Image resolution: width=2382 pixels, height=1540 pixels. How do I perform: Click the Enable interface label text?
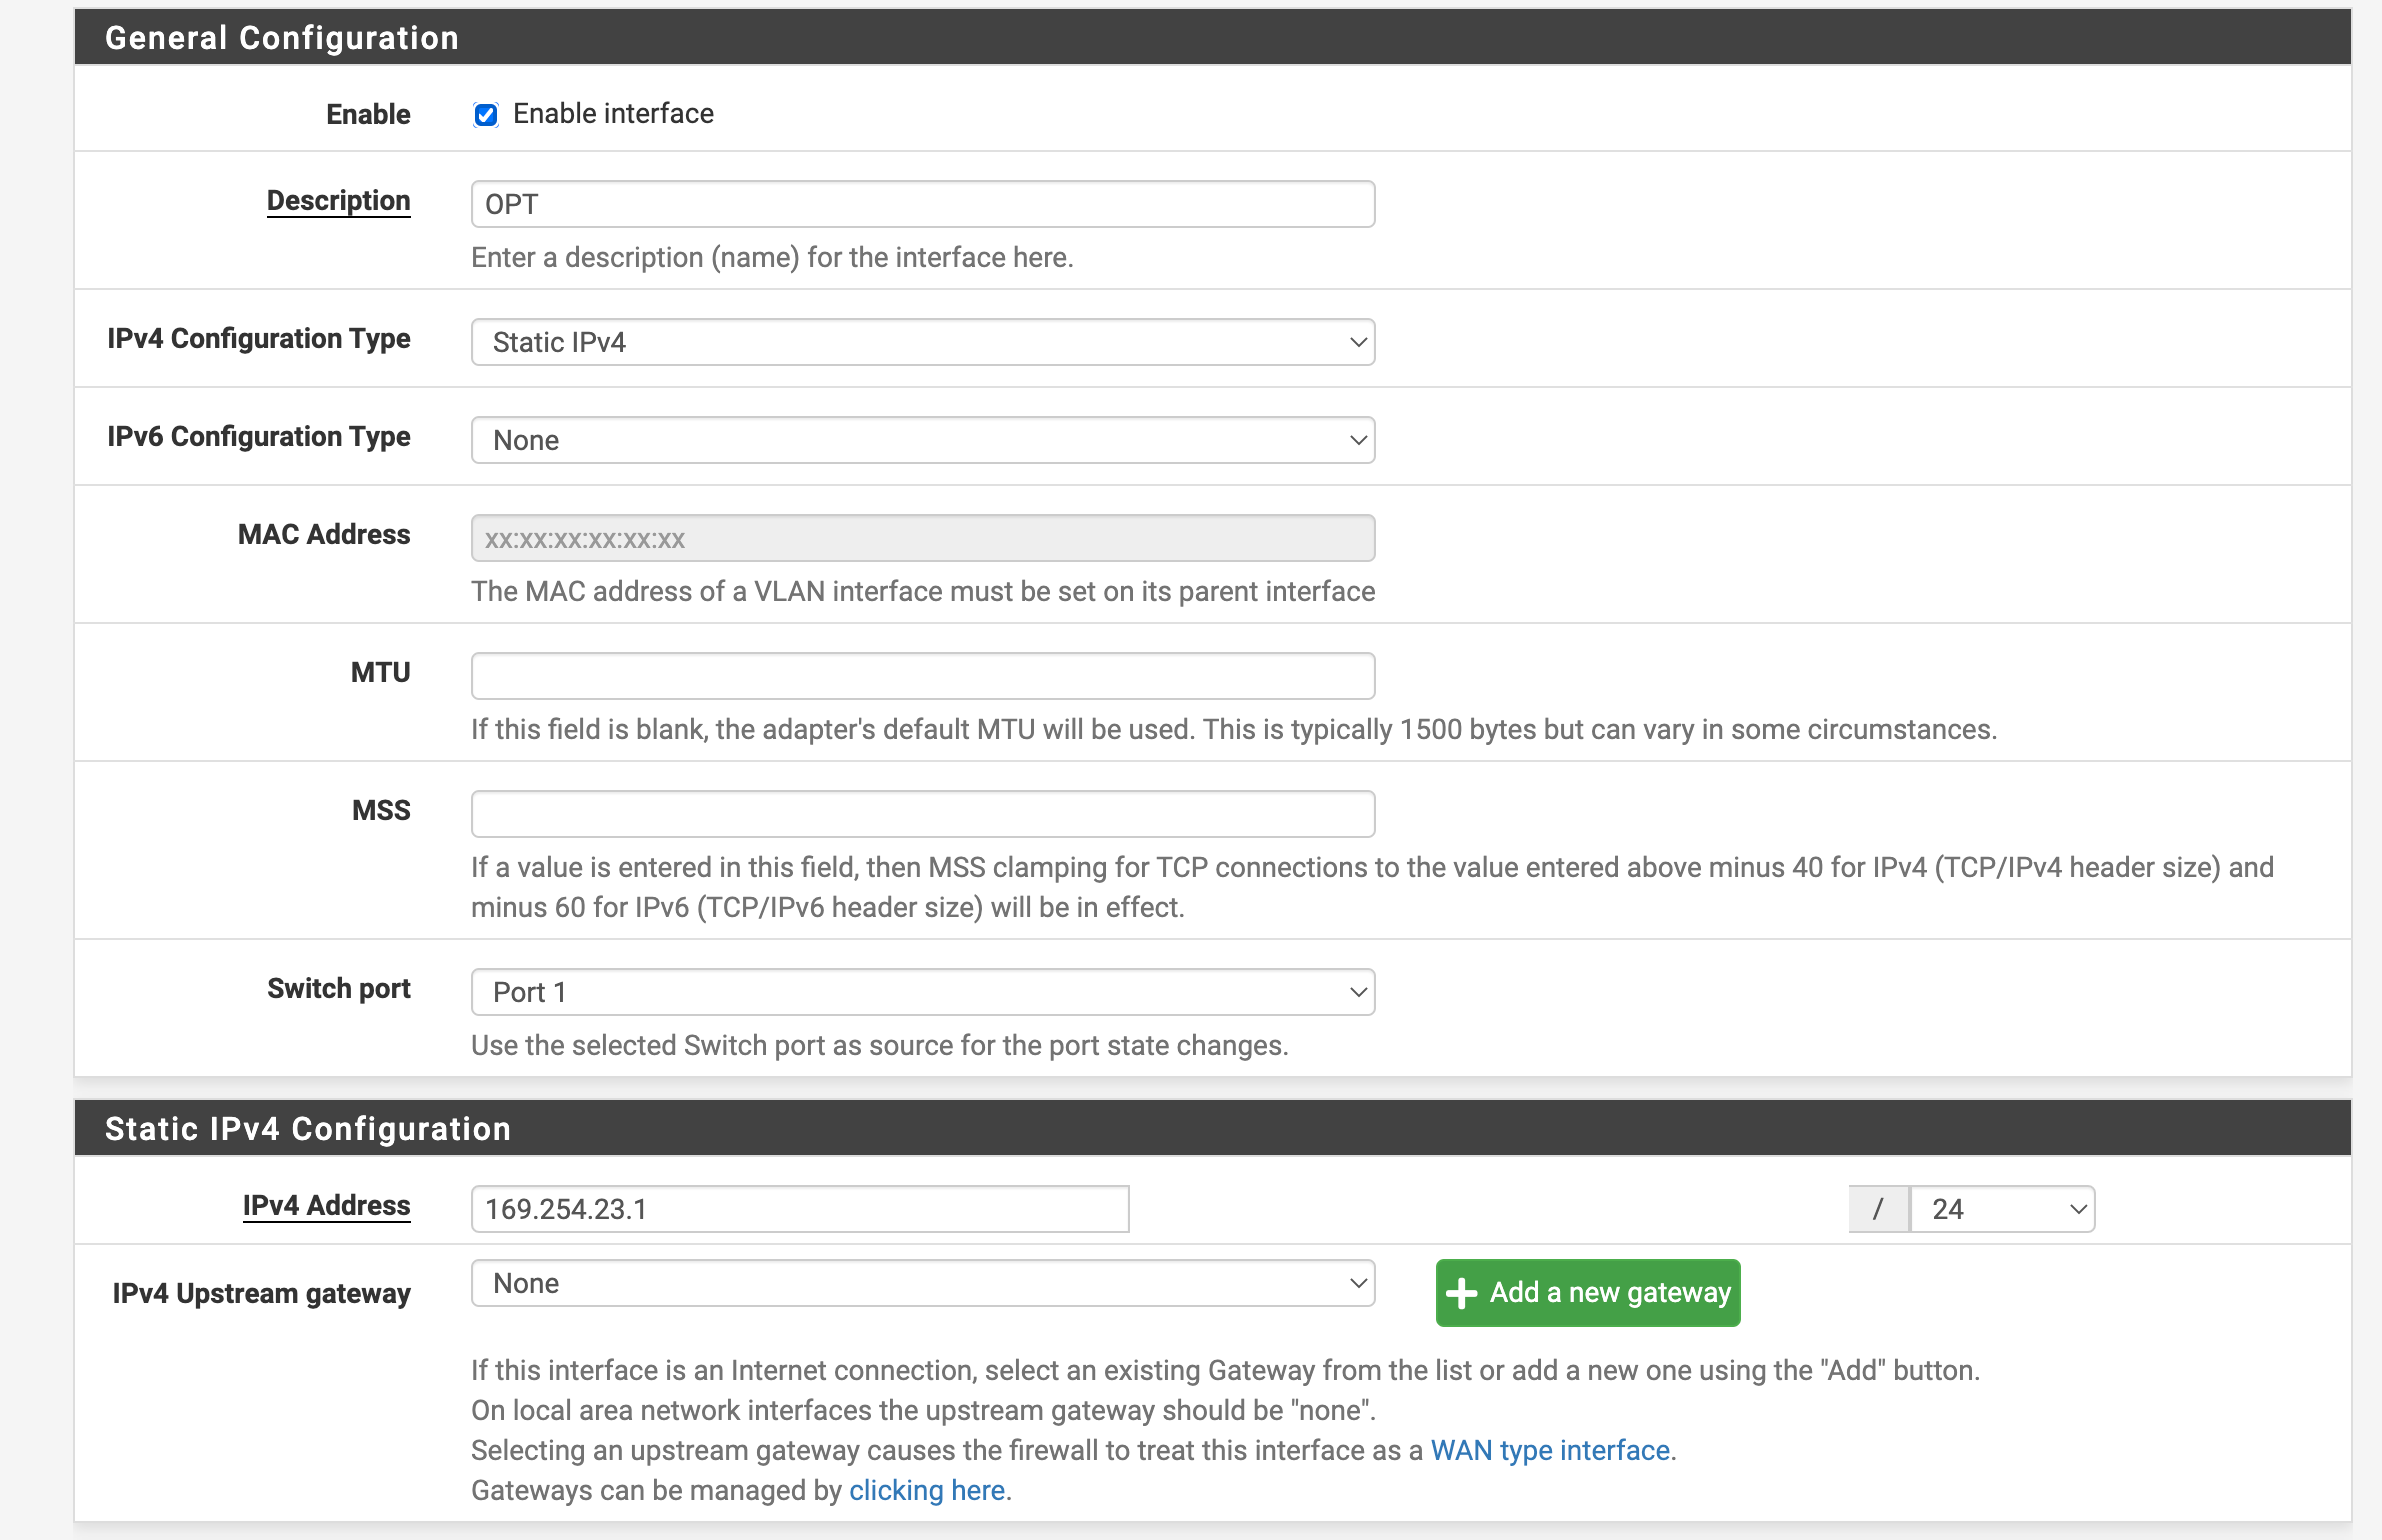coord(613,114)
